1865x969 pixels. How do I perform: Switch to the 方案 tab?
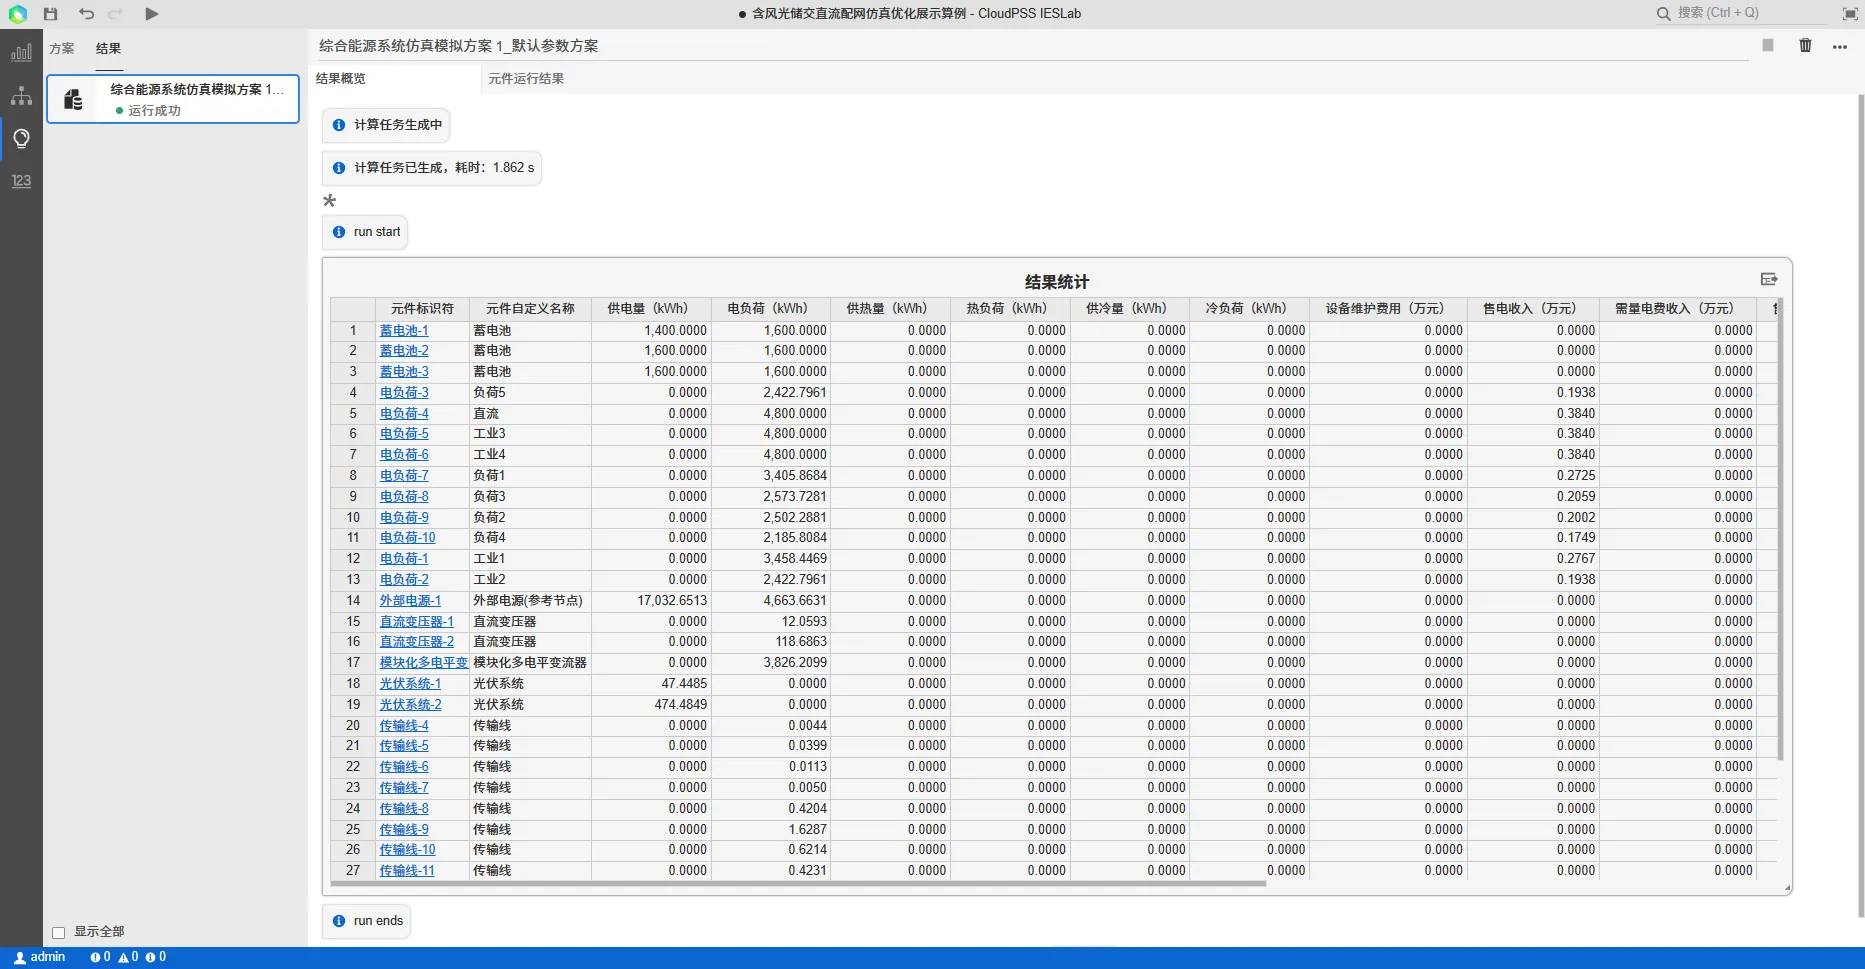point(62,48)
